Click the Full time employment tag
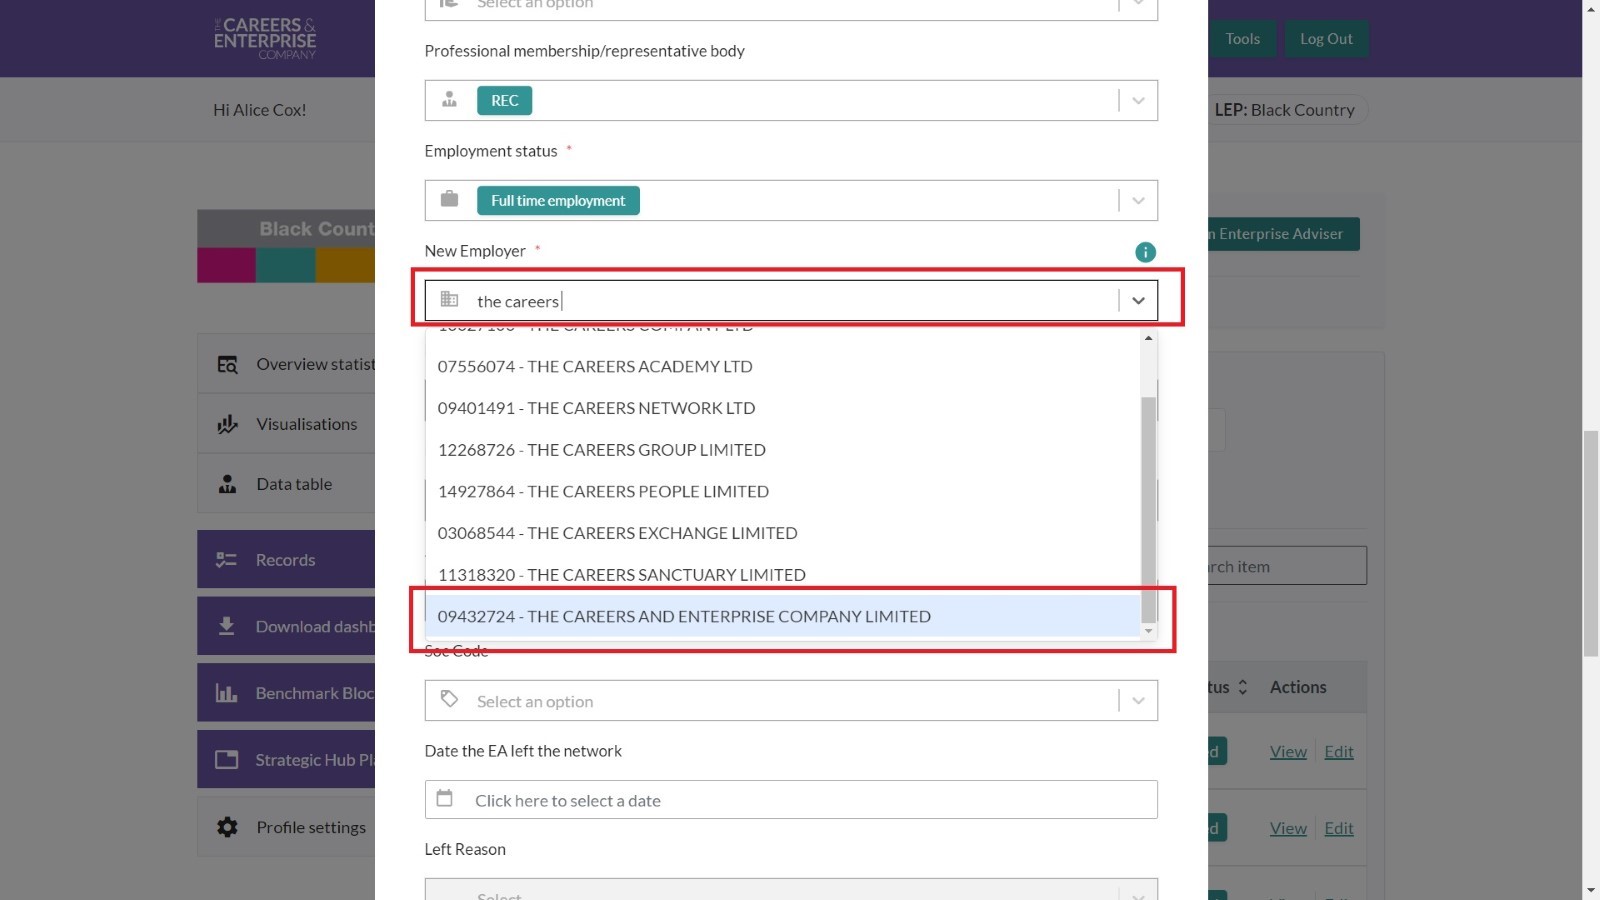This screenshot has height=900, width=1600. (558, 200)
